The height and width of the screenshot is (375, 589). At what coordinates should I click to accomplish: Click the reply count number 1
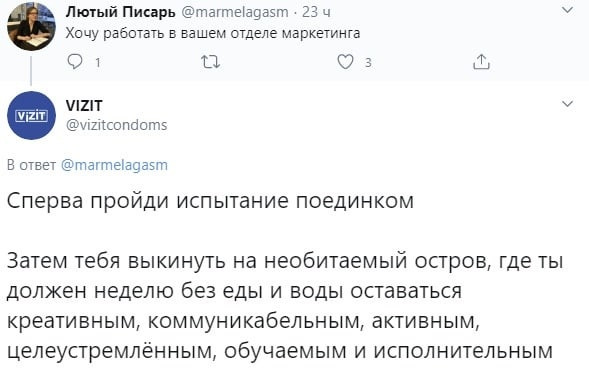98,62
